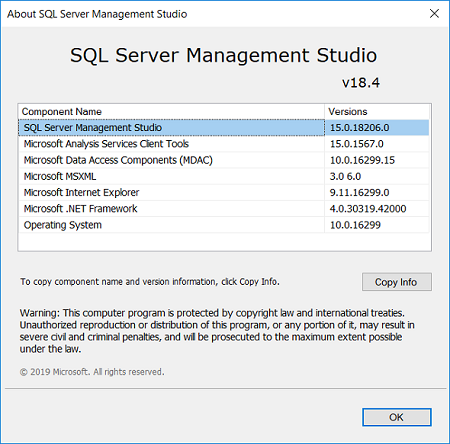Click Operating System version 10.0.16299

(355, 225)
